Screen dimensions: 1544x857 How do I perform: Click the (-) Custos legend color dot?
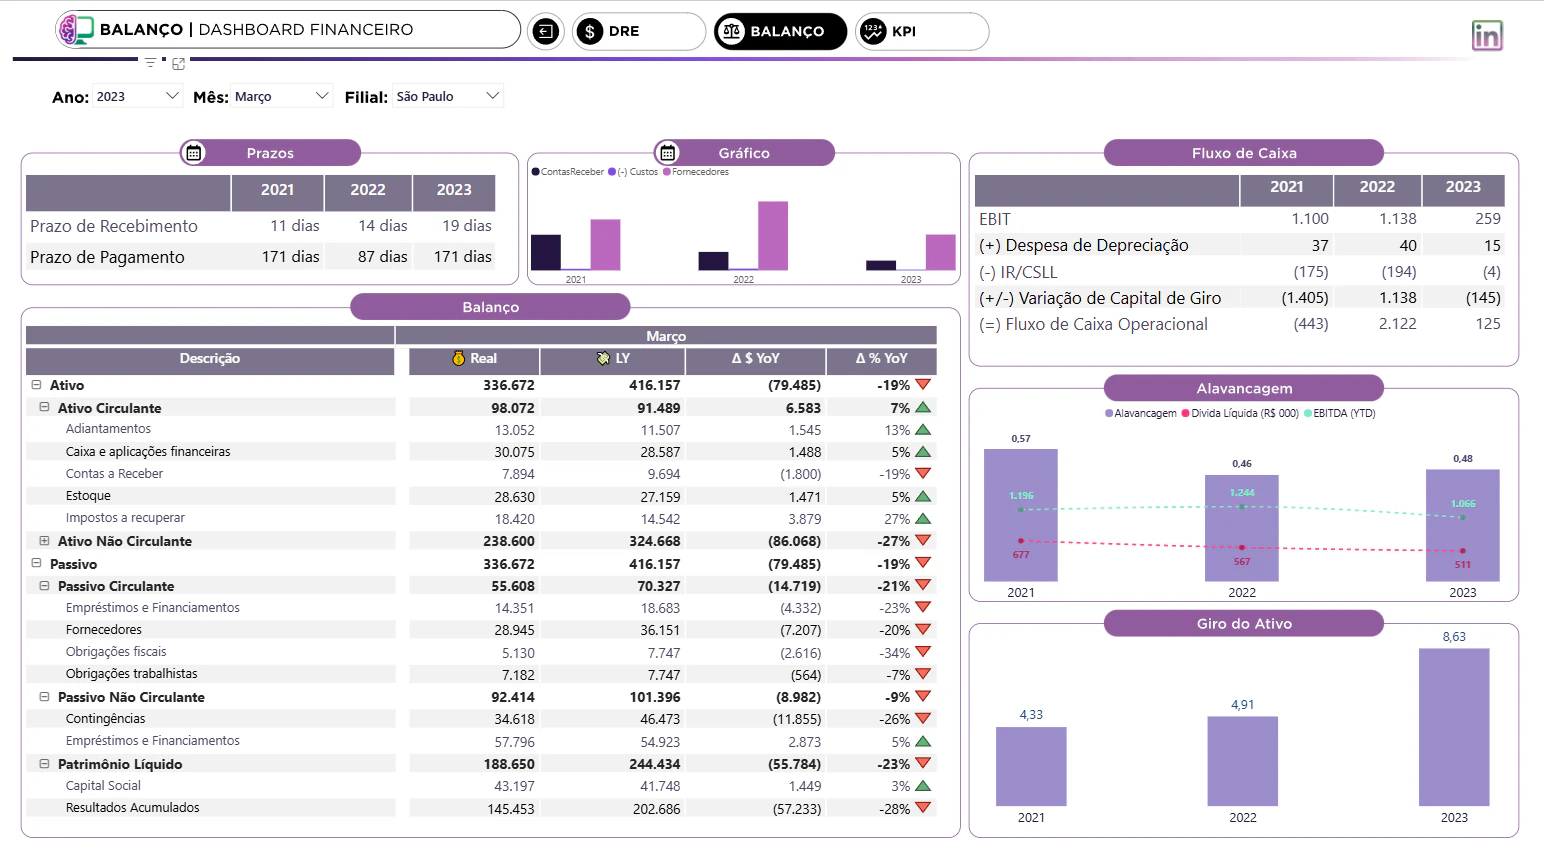[612, 172]
